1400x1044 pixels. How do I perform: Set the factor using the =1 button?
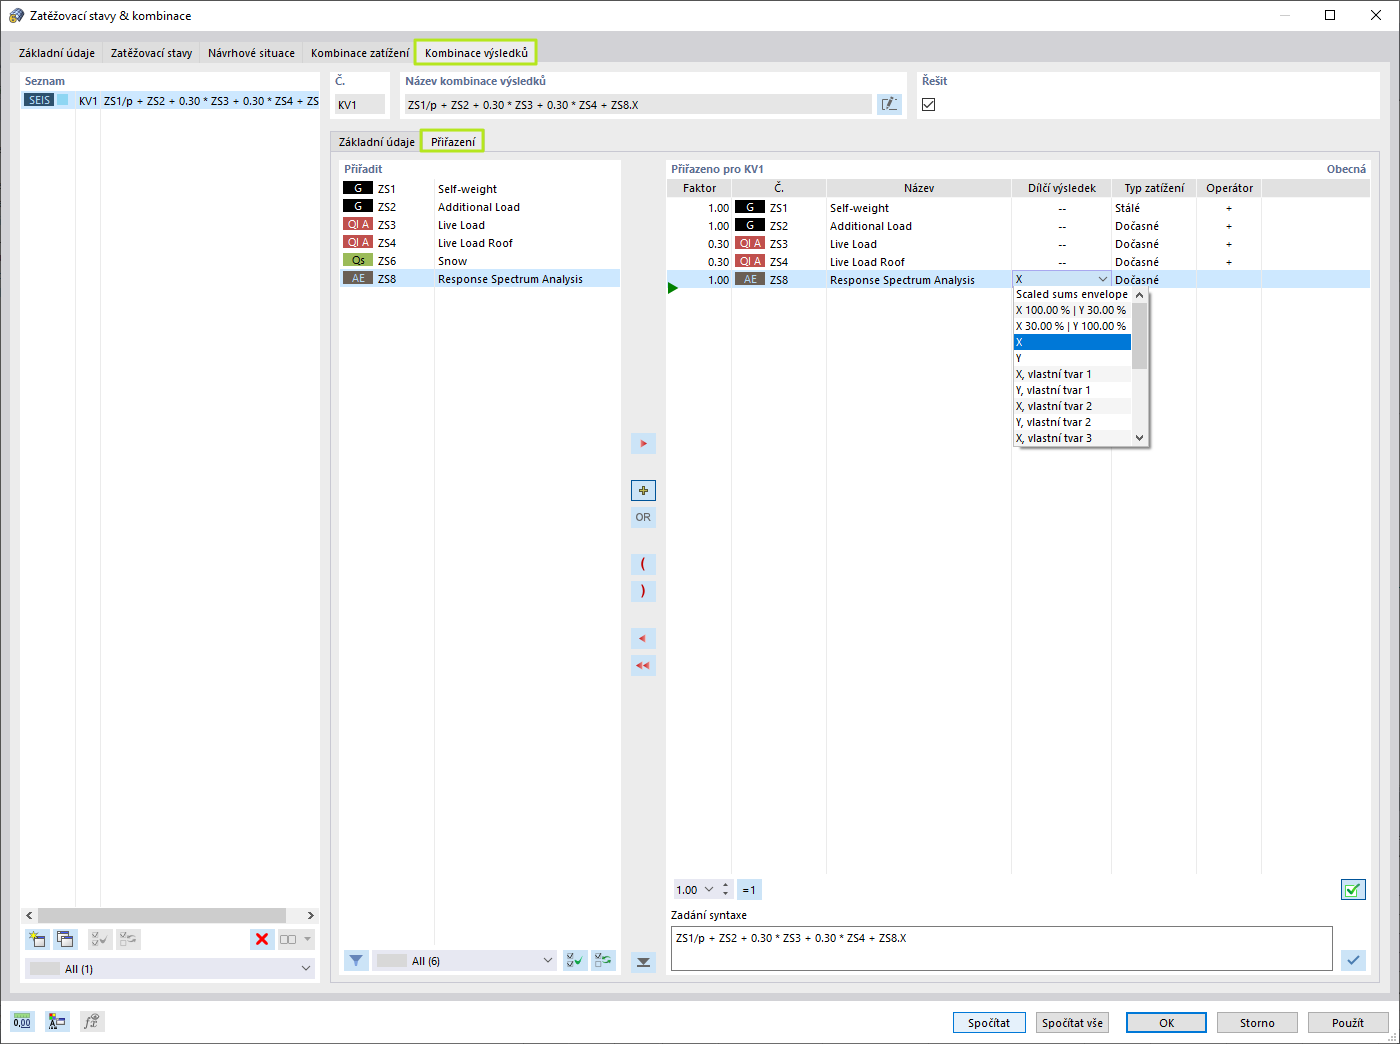click(x=749, y=889)
